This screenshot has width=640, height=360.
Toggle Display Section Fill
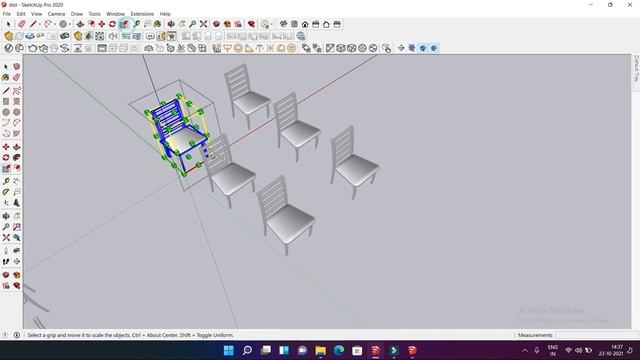[433, 48]
